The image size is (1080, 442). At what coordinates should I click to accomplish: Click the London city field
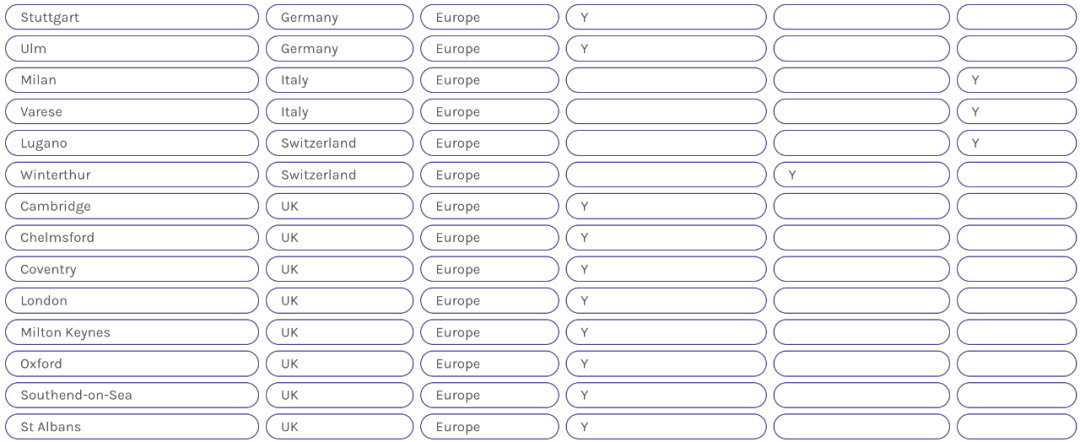pyautogui.click(x=132, y=301)
